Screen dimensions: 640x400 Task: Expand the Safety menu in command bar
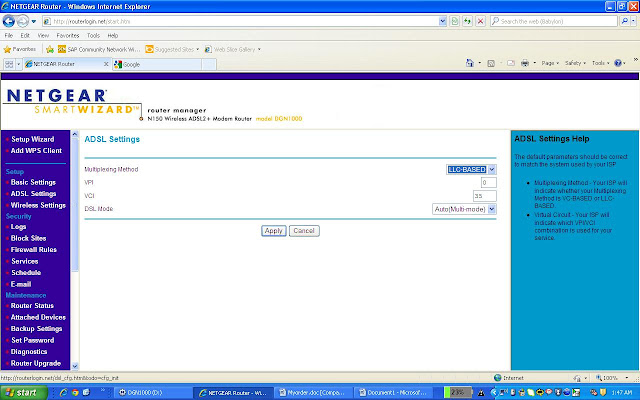pos(575,63)
